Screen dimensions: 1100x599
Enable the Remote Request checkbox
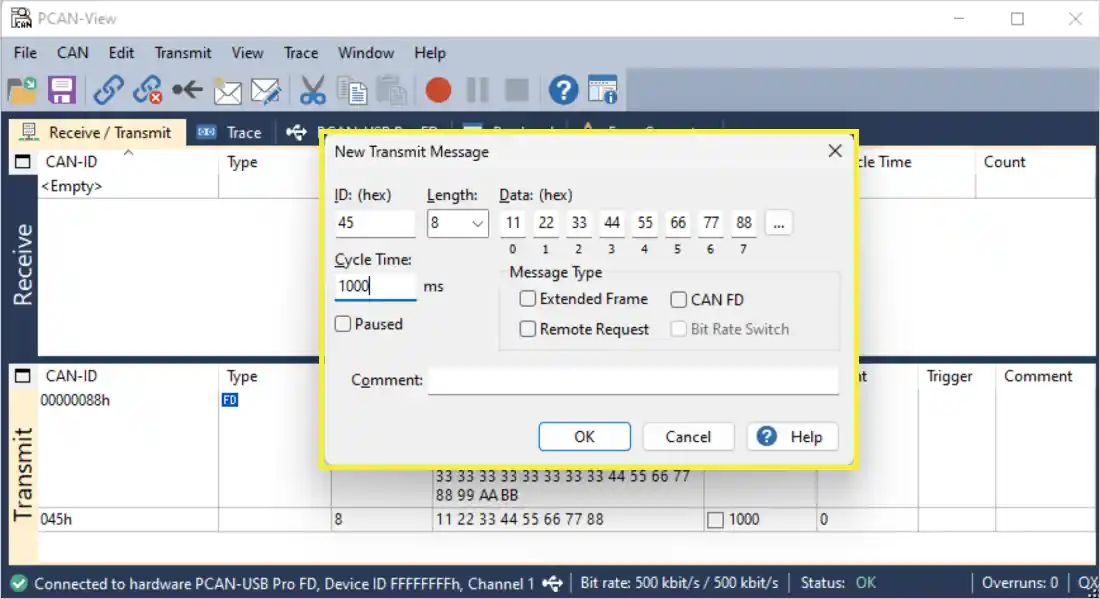[x=528, y=329]
